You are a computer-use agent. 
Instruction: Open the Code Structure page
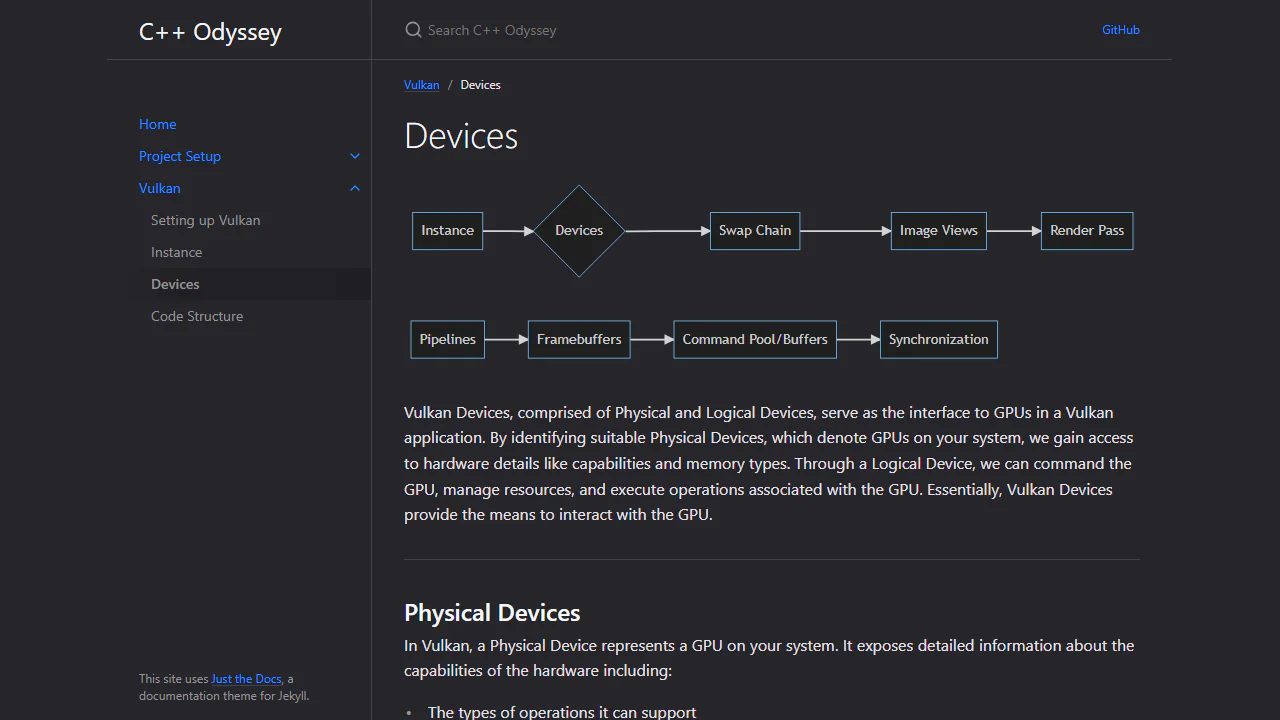coord(197,316)
